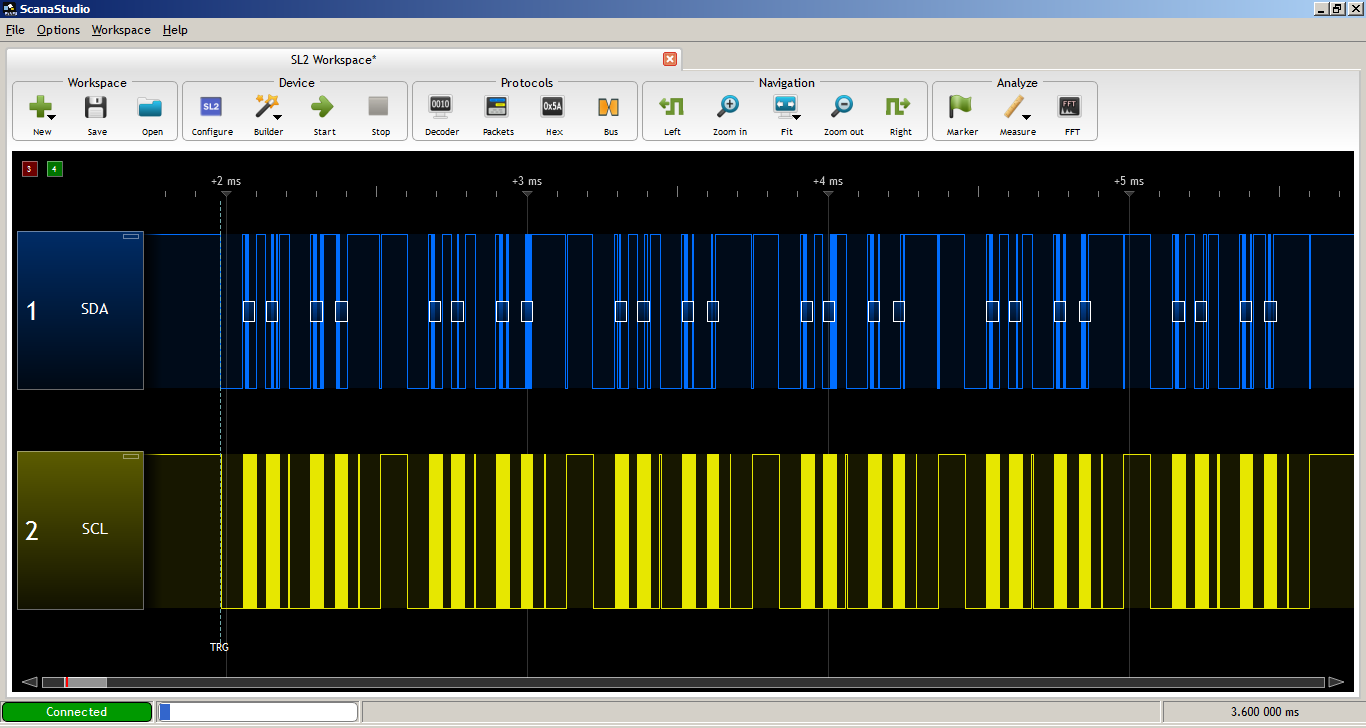The height and width of the screenshot is (728, 1366).
Task: Select the Packets protocol view
Action: (497, 110)
